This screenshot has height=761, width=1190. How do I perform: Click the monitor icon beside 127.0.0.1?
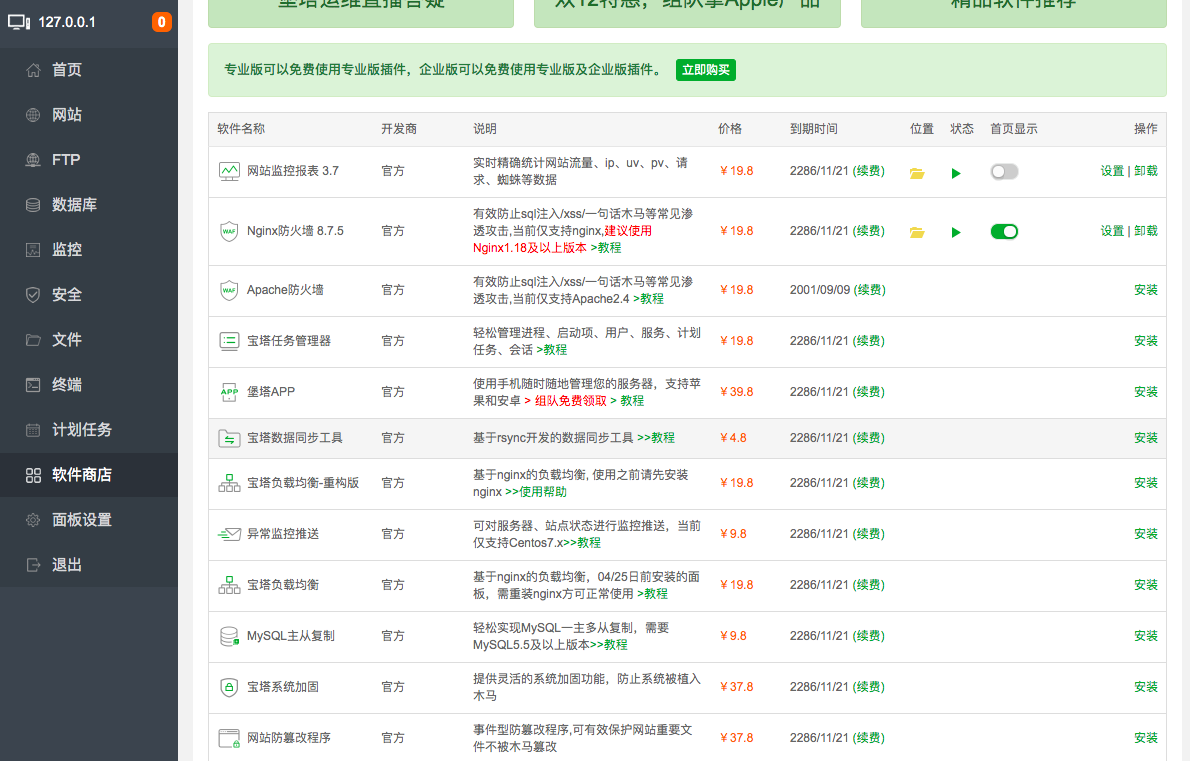(x=19, y=22)
